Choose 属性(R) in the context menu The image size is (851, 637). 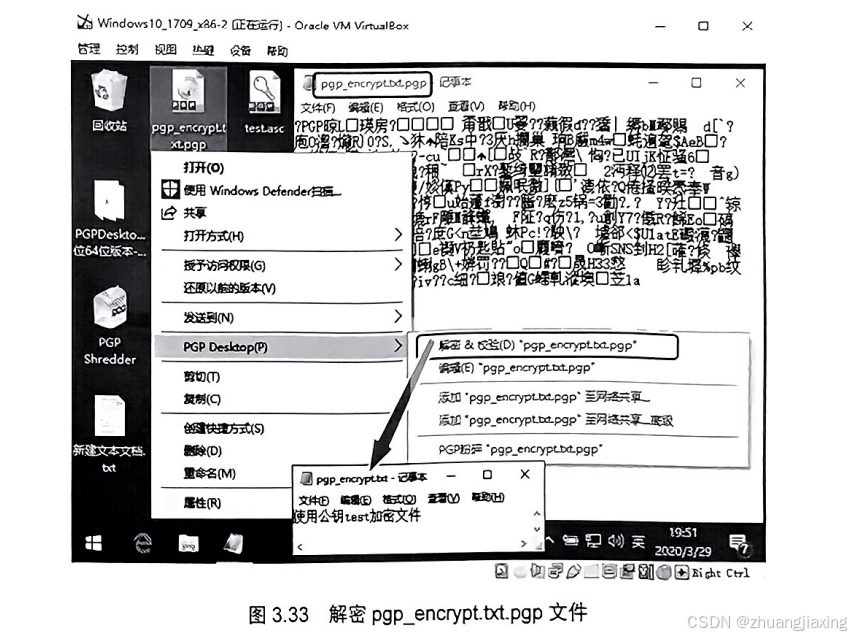tap(202, 503)
